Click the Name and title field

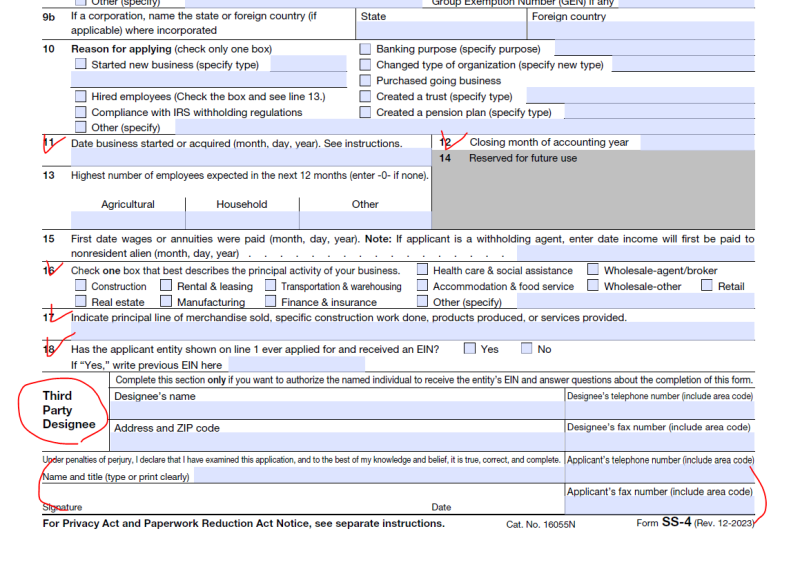(x=379, y=475)
